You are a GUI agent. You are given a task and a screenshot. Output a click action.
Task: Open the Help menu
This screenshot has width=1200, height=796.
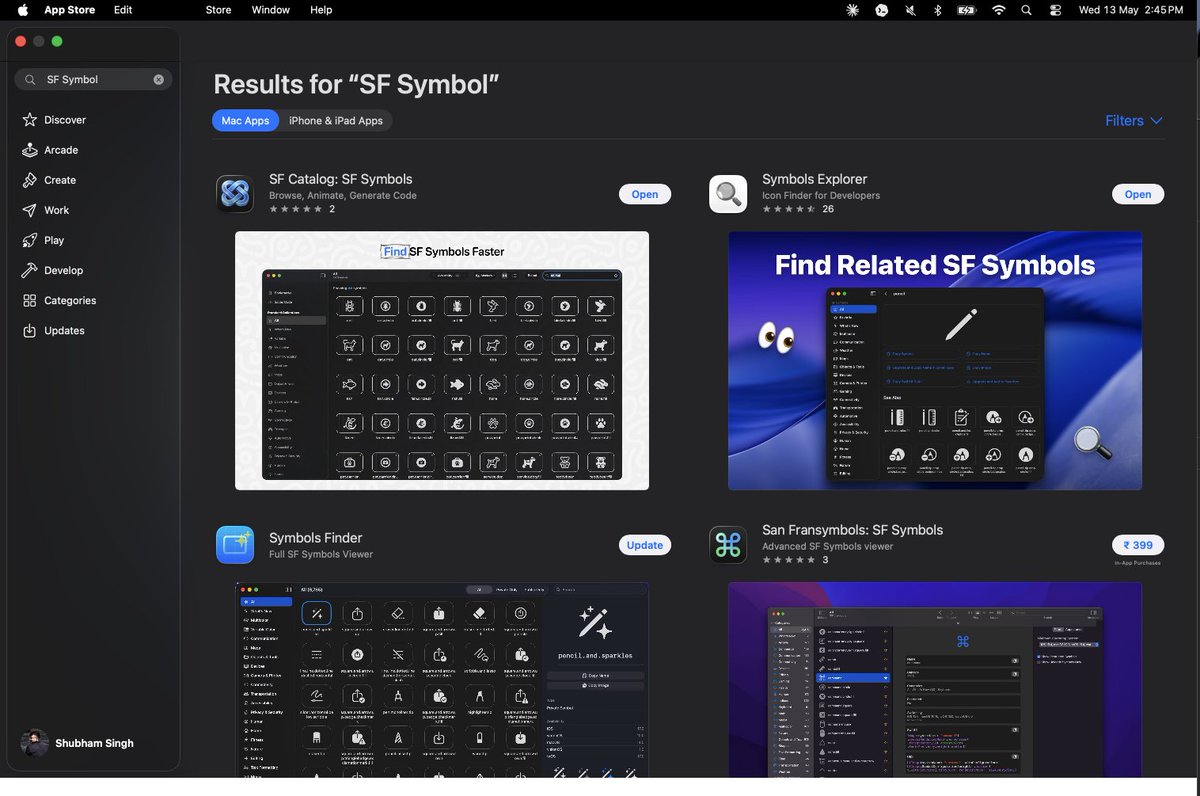pyautogui.click(x=321, y=10)
